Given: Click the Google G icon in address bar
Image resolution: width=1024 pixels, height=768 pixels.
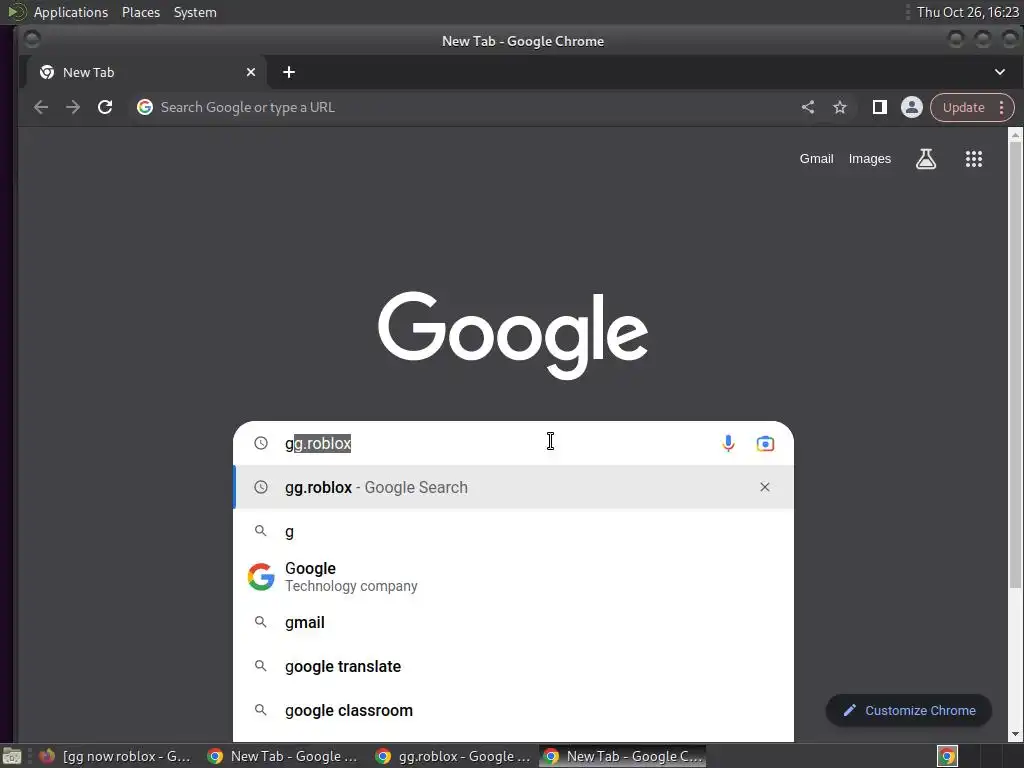Looking at the screenshot, I should (x=145, y=107).
